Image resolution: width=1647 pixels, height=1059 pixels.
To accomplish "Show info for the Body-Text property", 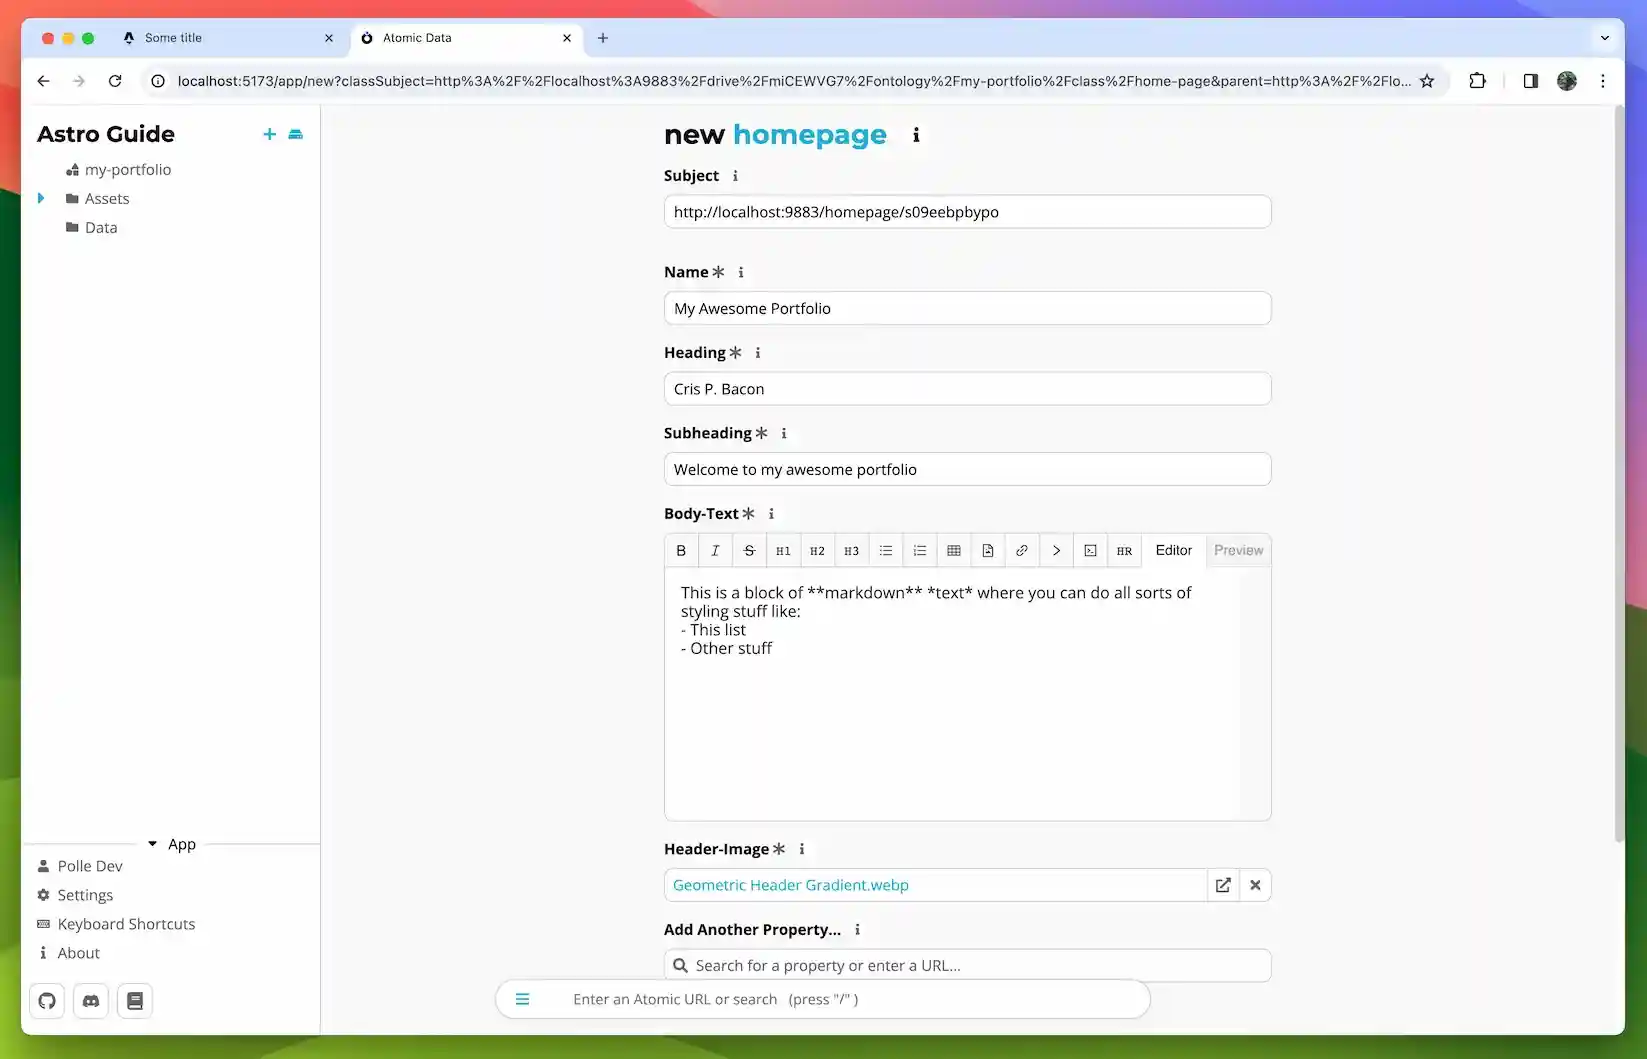I will (x=771, y=514).
